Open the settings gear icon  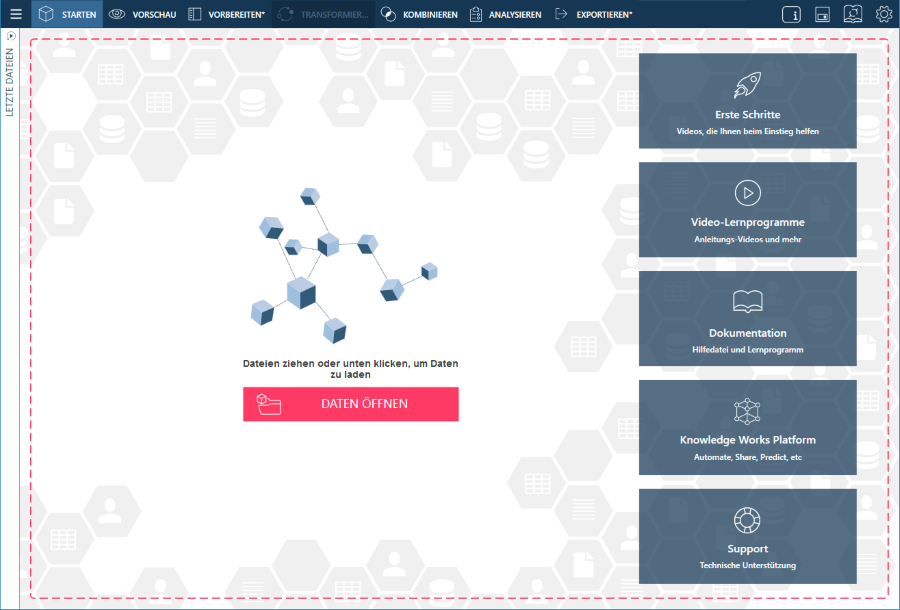pos(884,14)
